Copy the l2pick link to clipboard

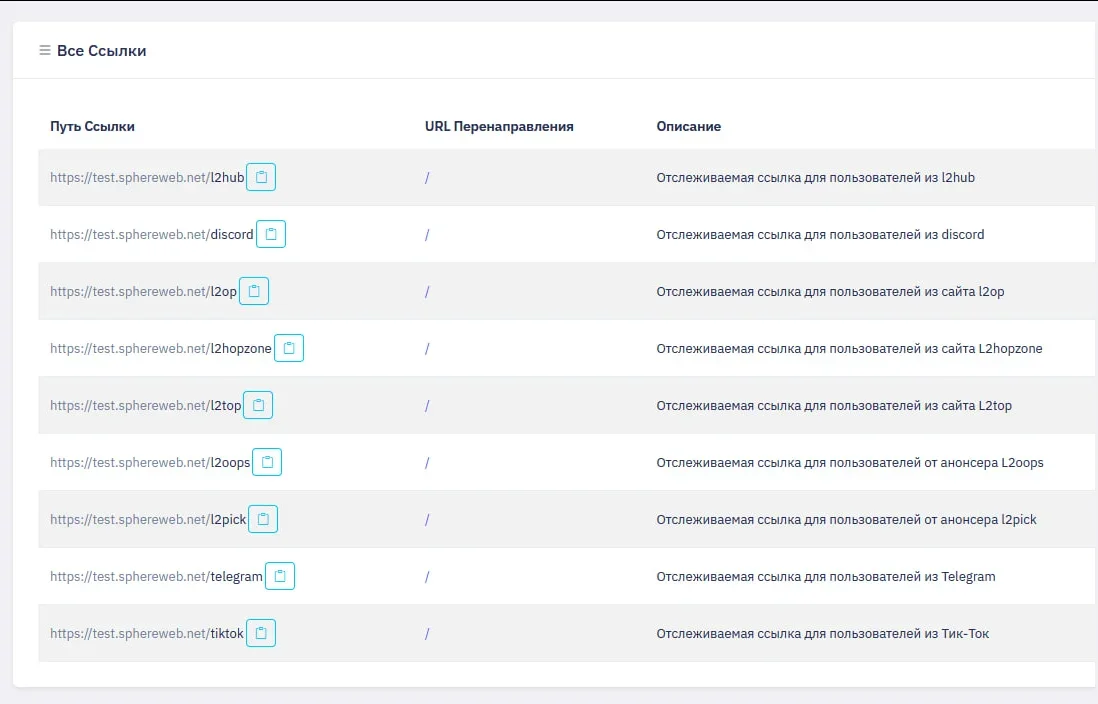pyautogui.click(x=263, y=519)
